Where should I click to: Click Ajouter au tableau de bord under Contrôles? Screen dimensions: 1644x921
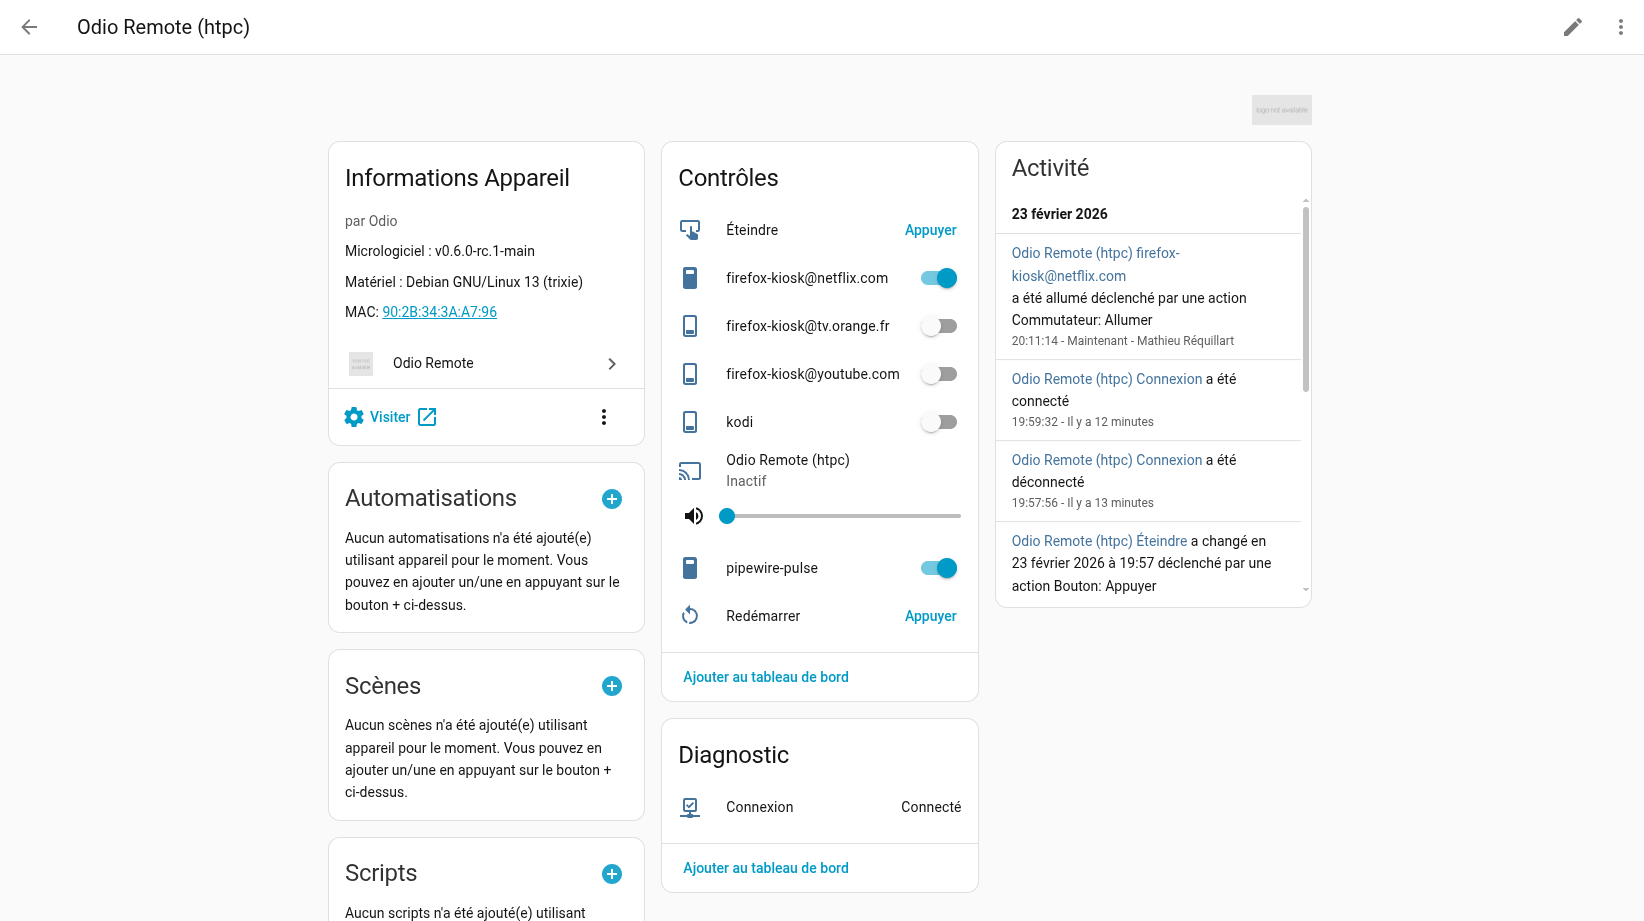766,677
